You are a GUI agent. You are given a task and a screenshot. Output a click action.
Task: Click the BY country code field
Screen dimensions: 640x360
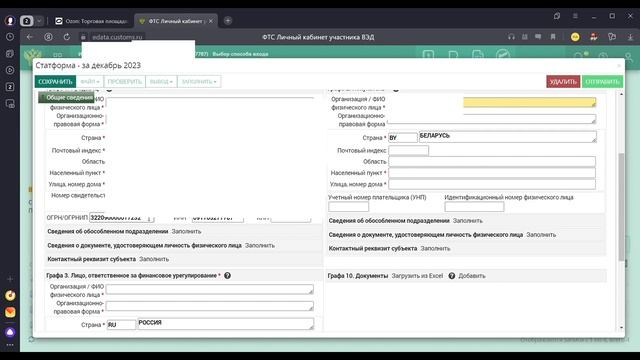pos(402,138)
